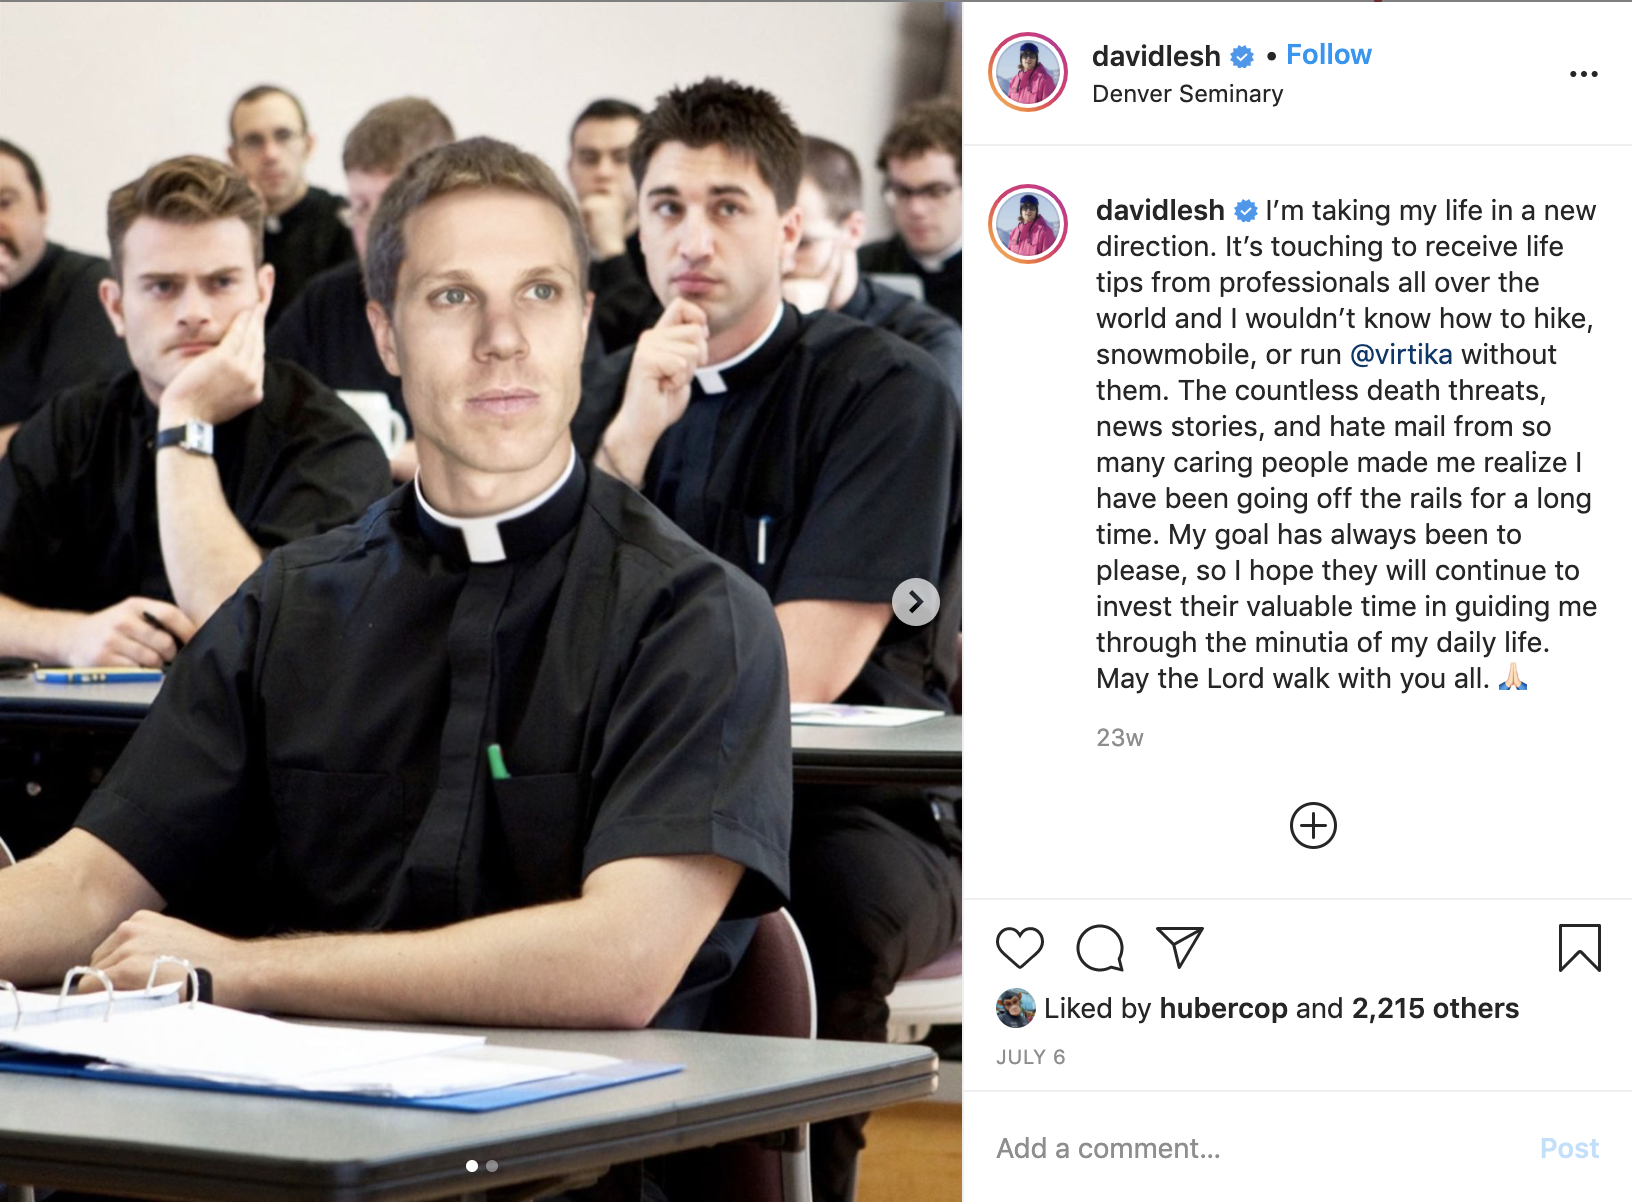1632x1202 pixels.
Task: Open comments via the speech bubble icon
Action: [1100, 947]
